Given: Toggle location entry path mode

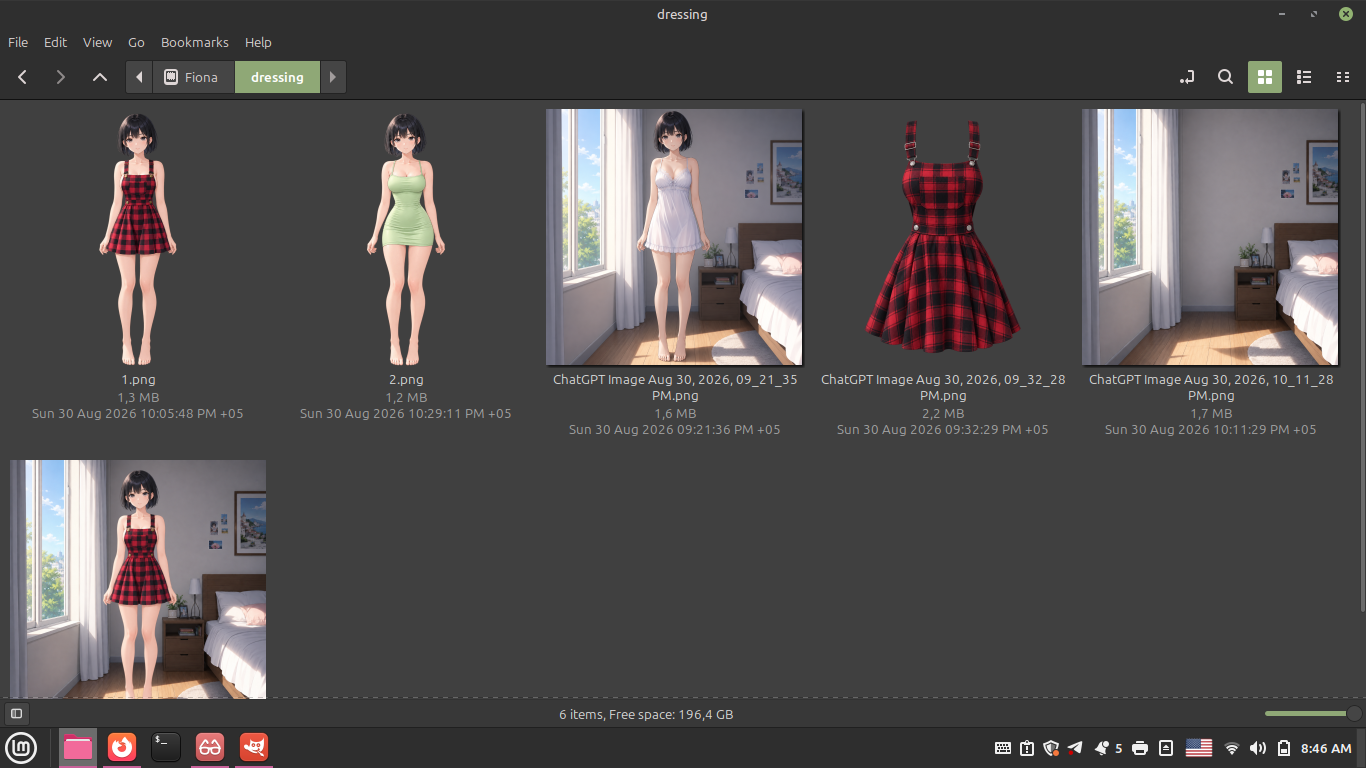Looking at the screenshot, I should (x=1187, y=77).
